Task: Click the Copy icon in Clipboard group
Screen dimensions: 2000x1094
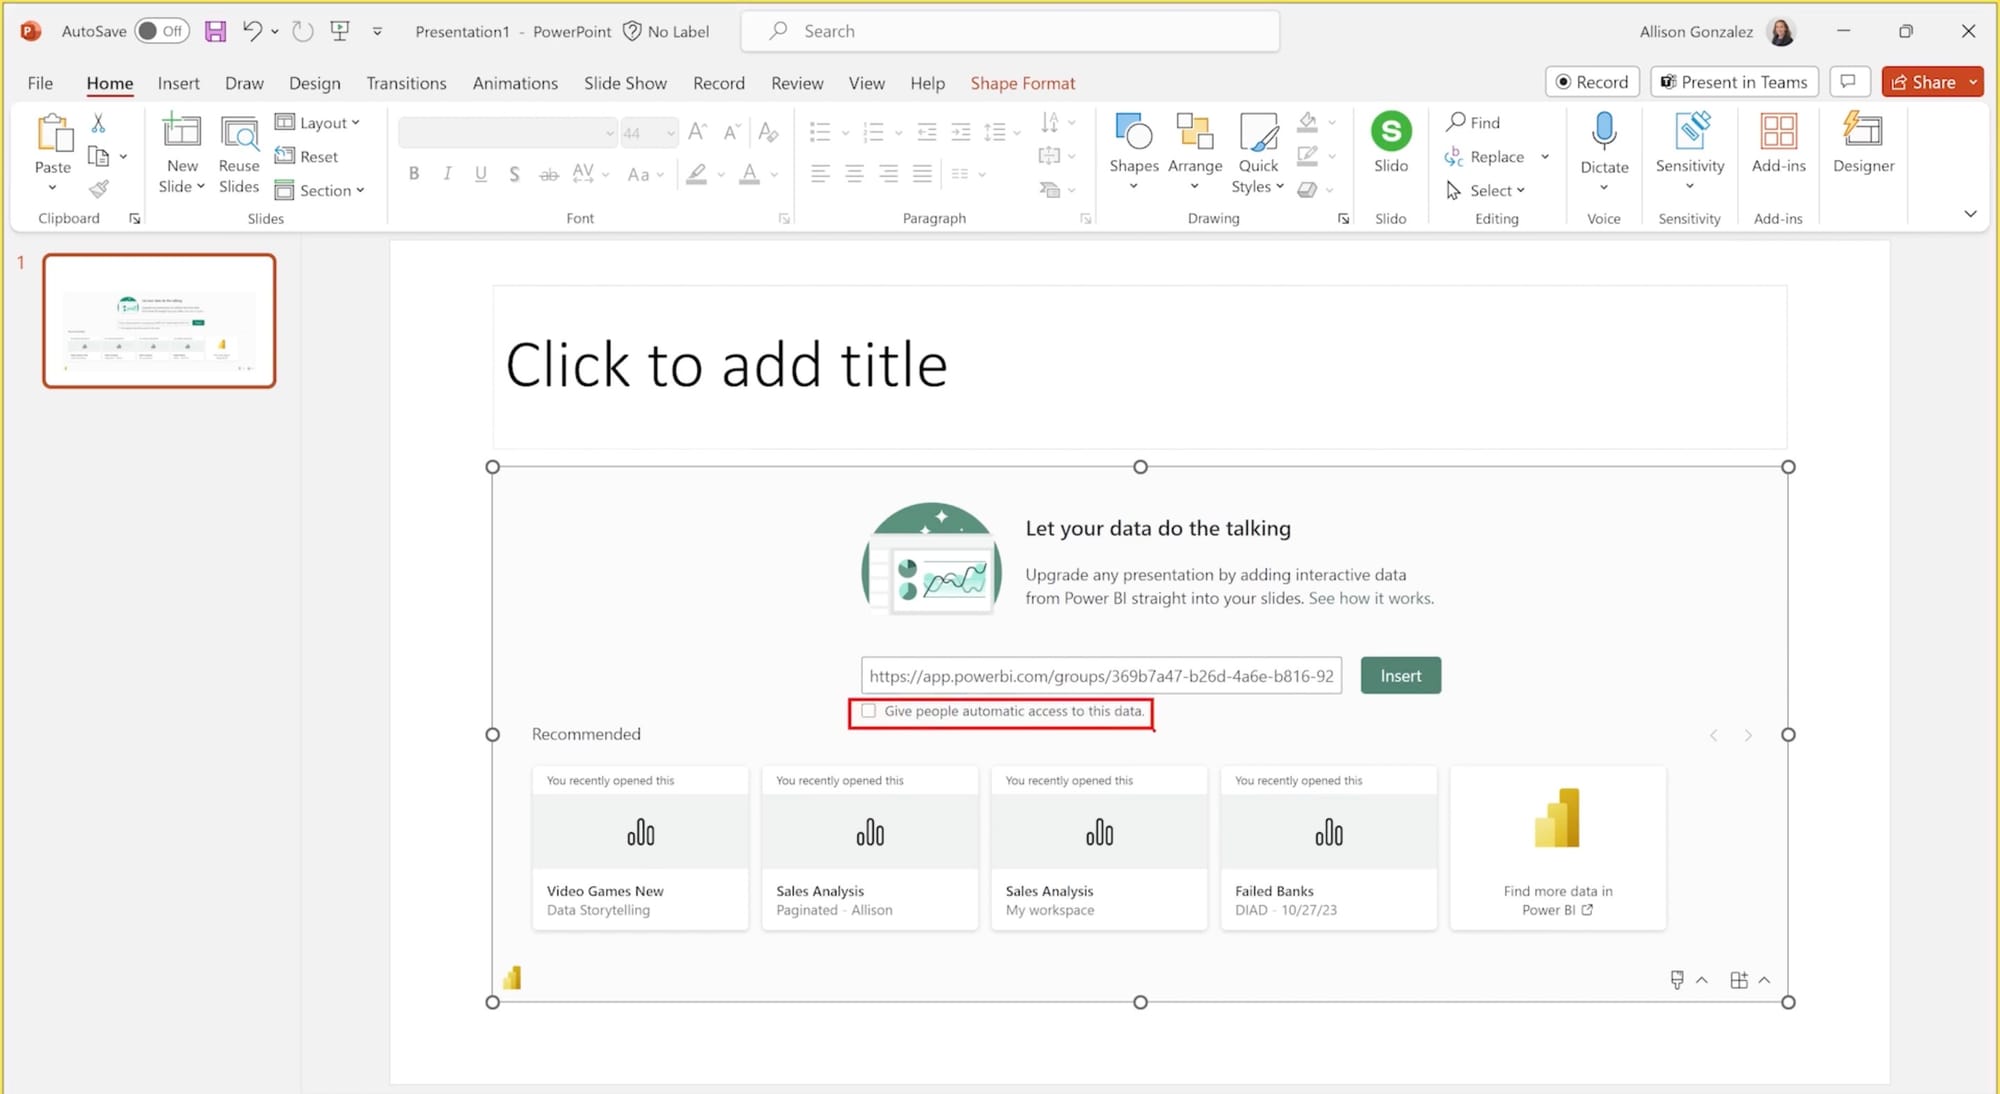Action: [98, 156]
